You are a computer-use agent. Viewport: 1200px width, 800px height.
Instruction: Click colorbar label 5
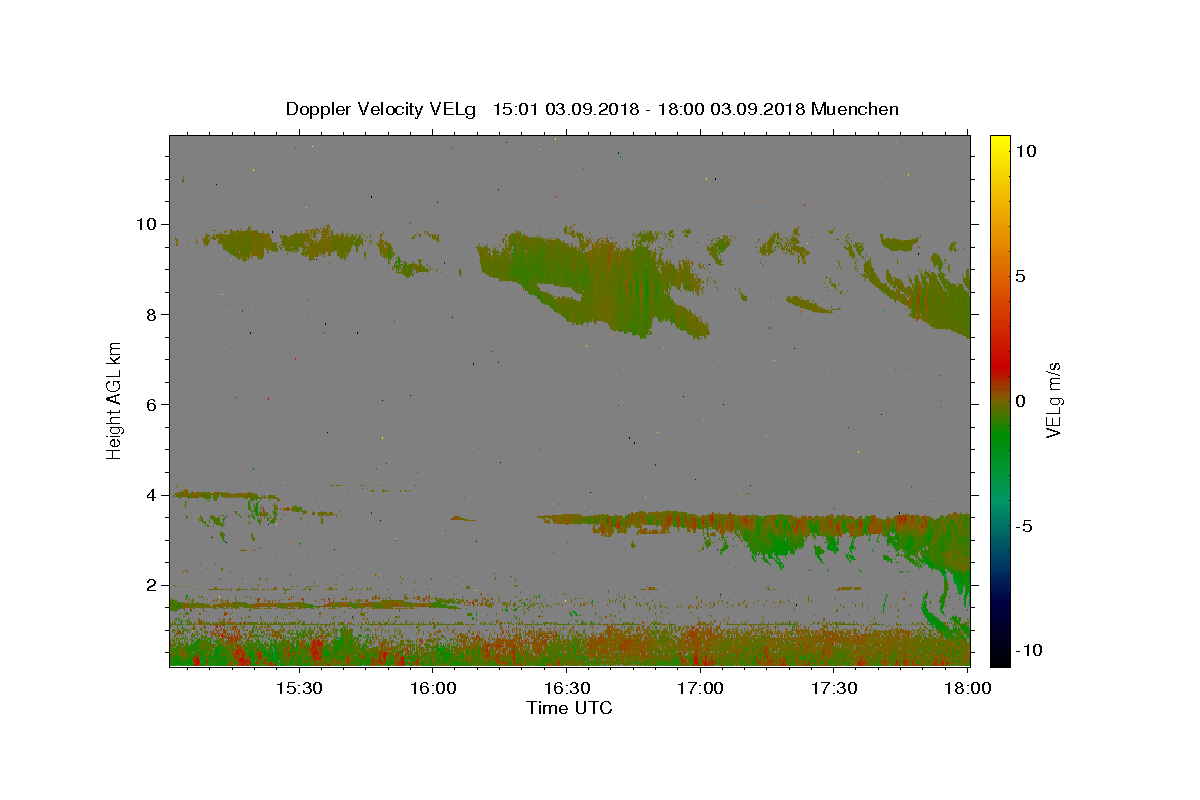click(1019, 276)
